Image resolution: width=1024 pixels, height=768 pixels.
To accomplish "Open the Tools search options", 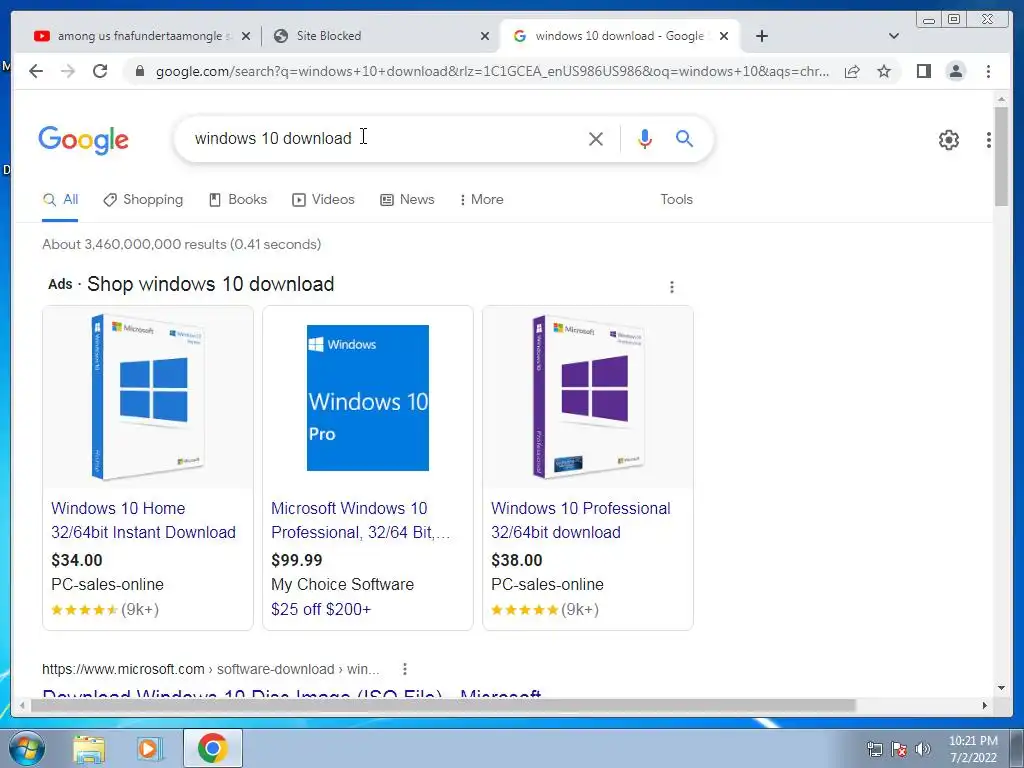I will point(676,199).
